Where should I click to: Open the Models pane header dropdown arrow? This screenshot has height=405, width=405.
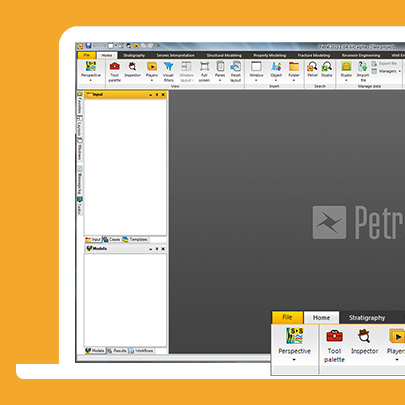pos(151,249)
